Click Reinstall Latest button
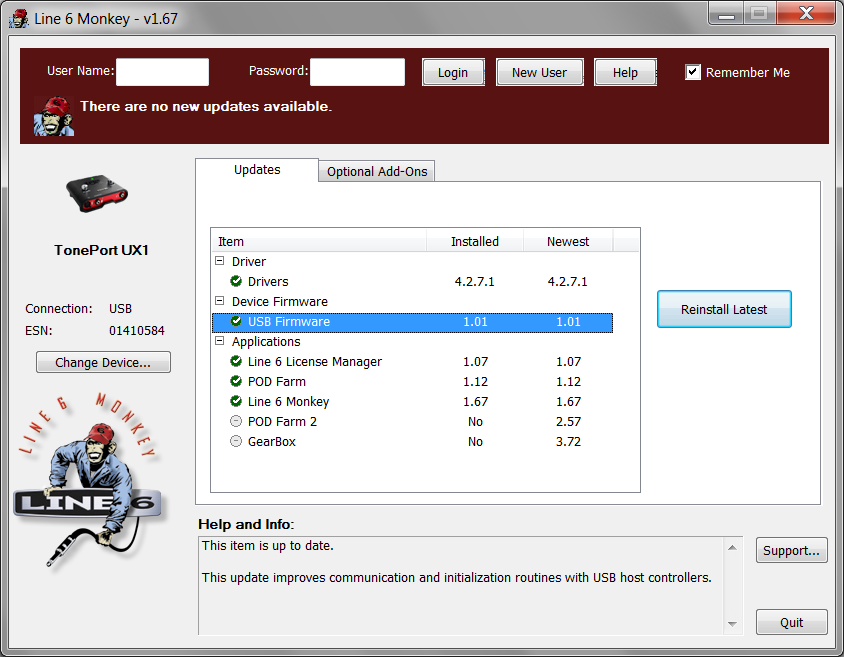The width and height of the screenshot is (844, 657). [724, 309]
